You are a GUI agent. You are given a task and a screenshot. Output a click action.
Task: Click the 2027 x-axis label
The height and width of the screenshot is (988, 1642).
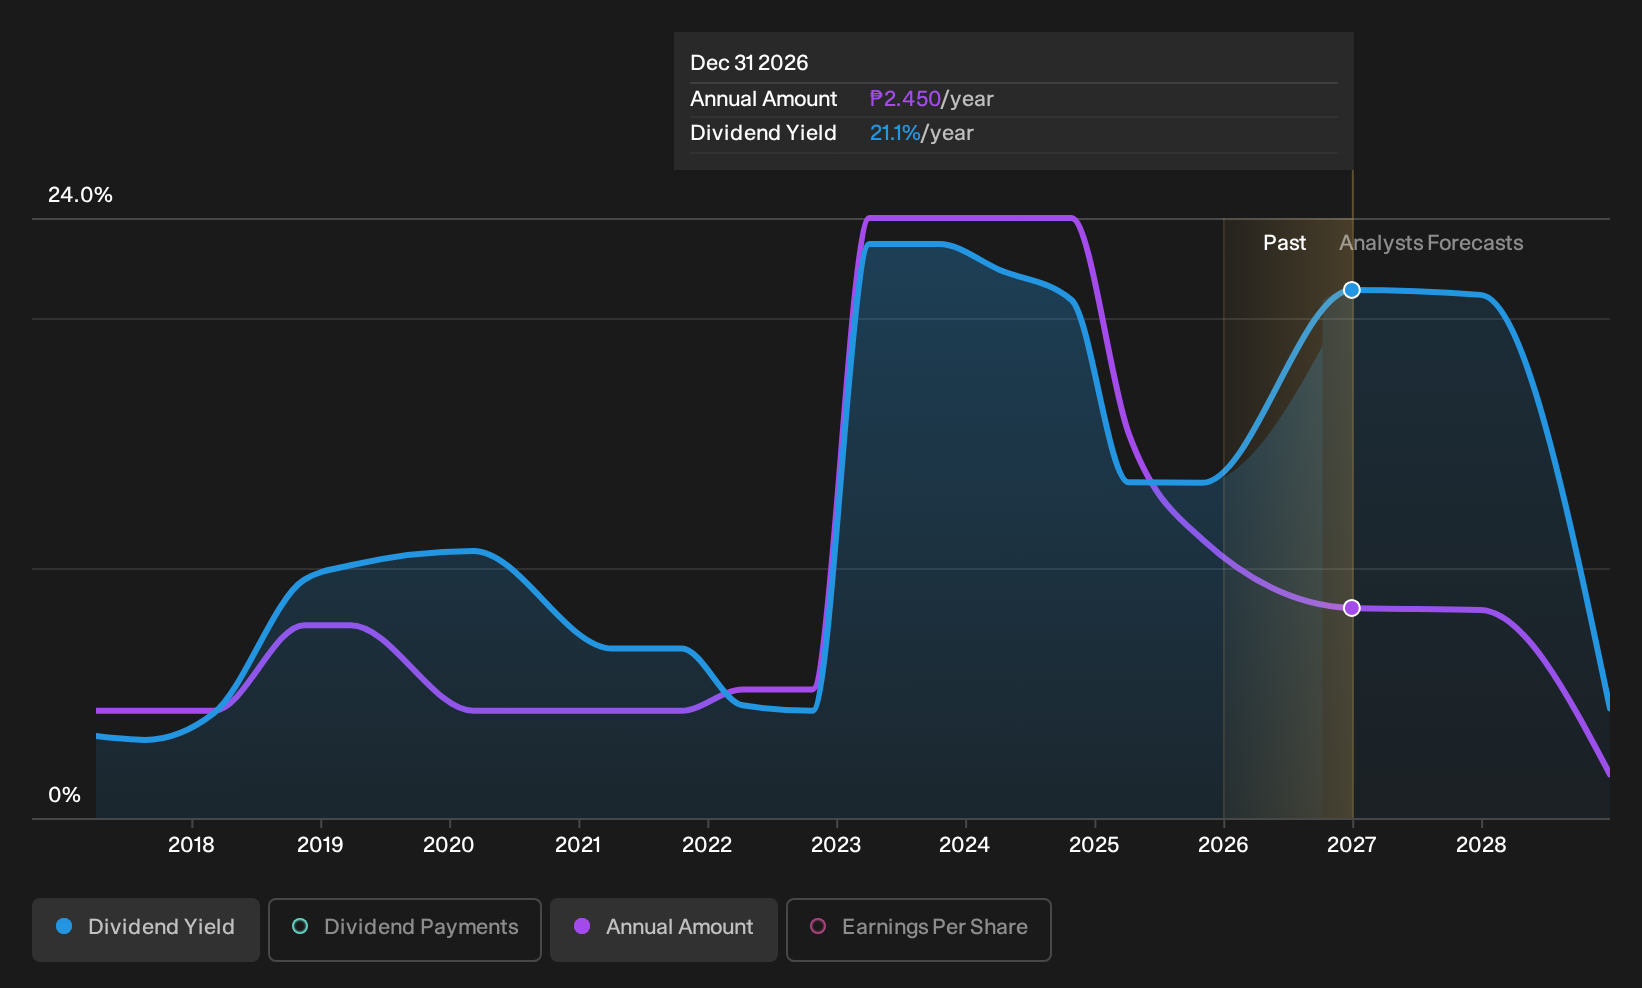pos(1352,845)
